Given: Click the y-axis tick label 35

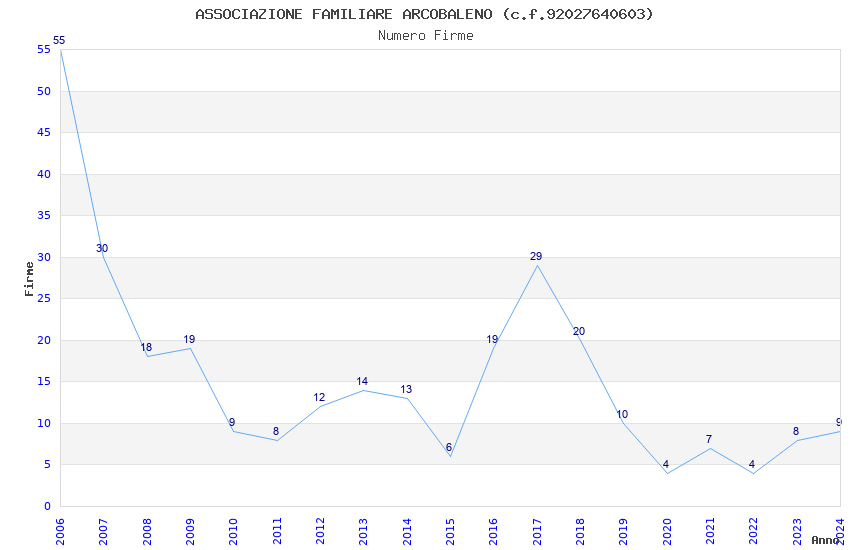Looking at the screenshot, I should (44, 216).
